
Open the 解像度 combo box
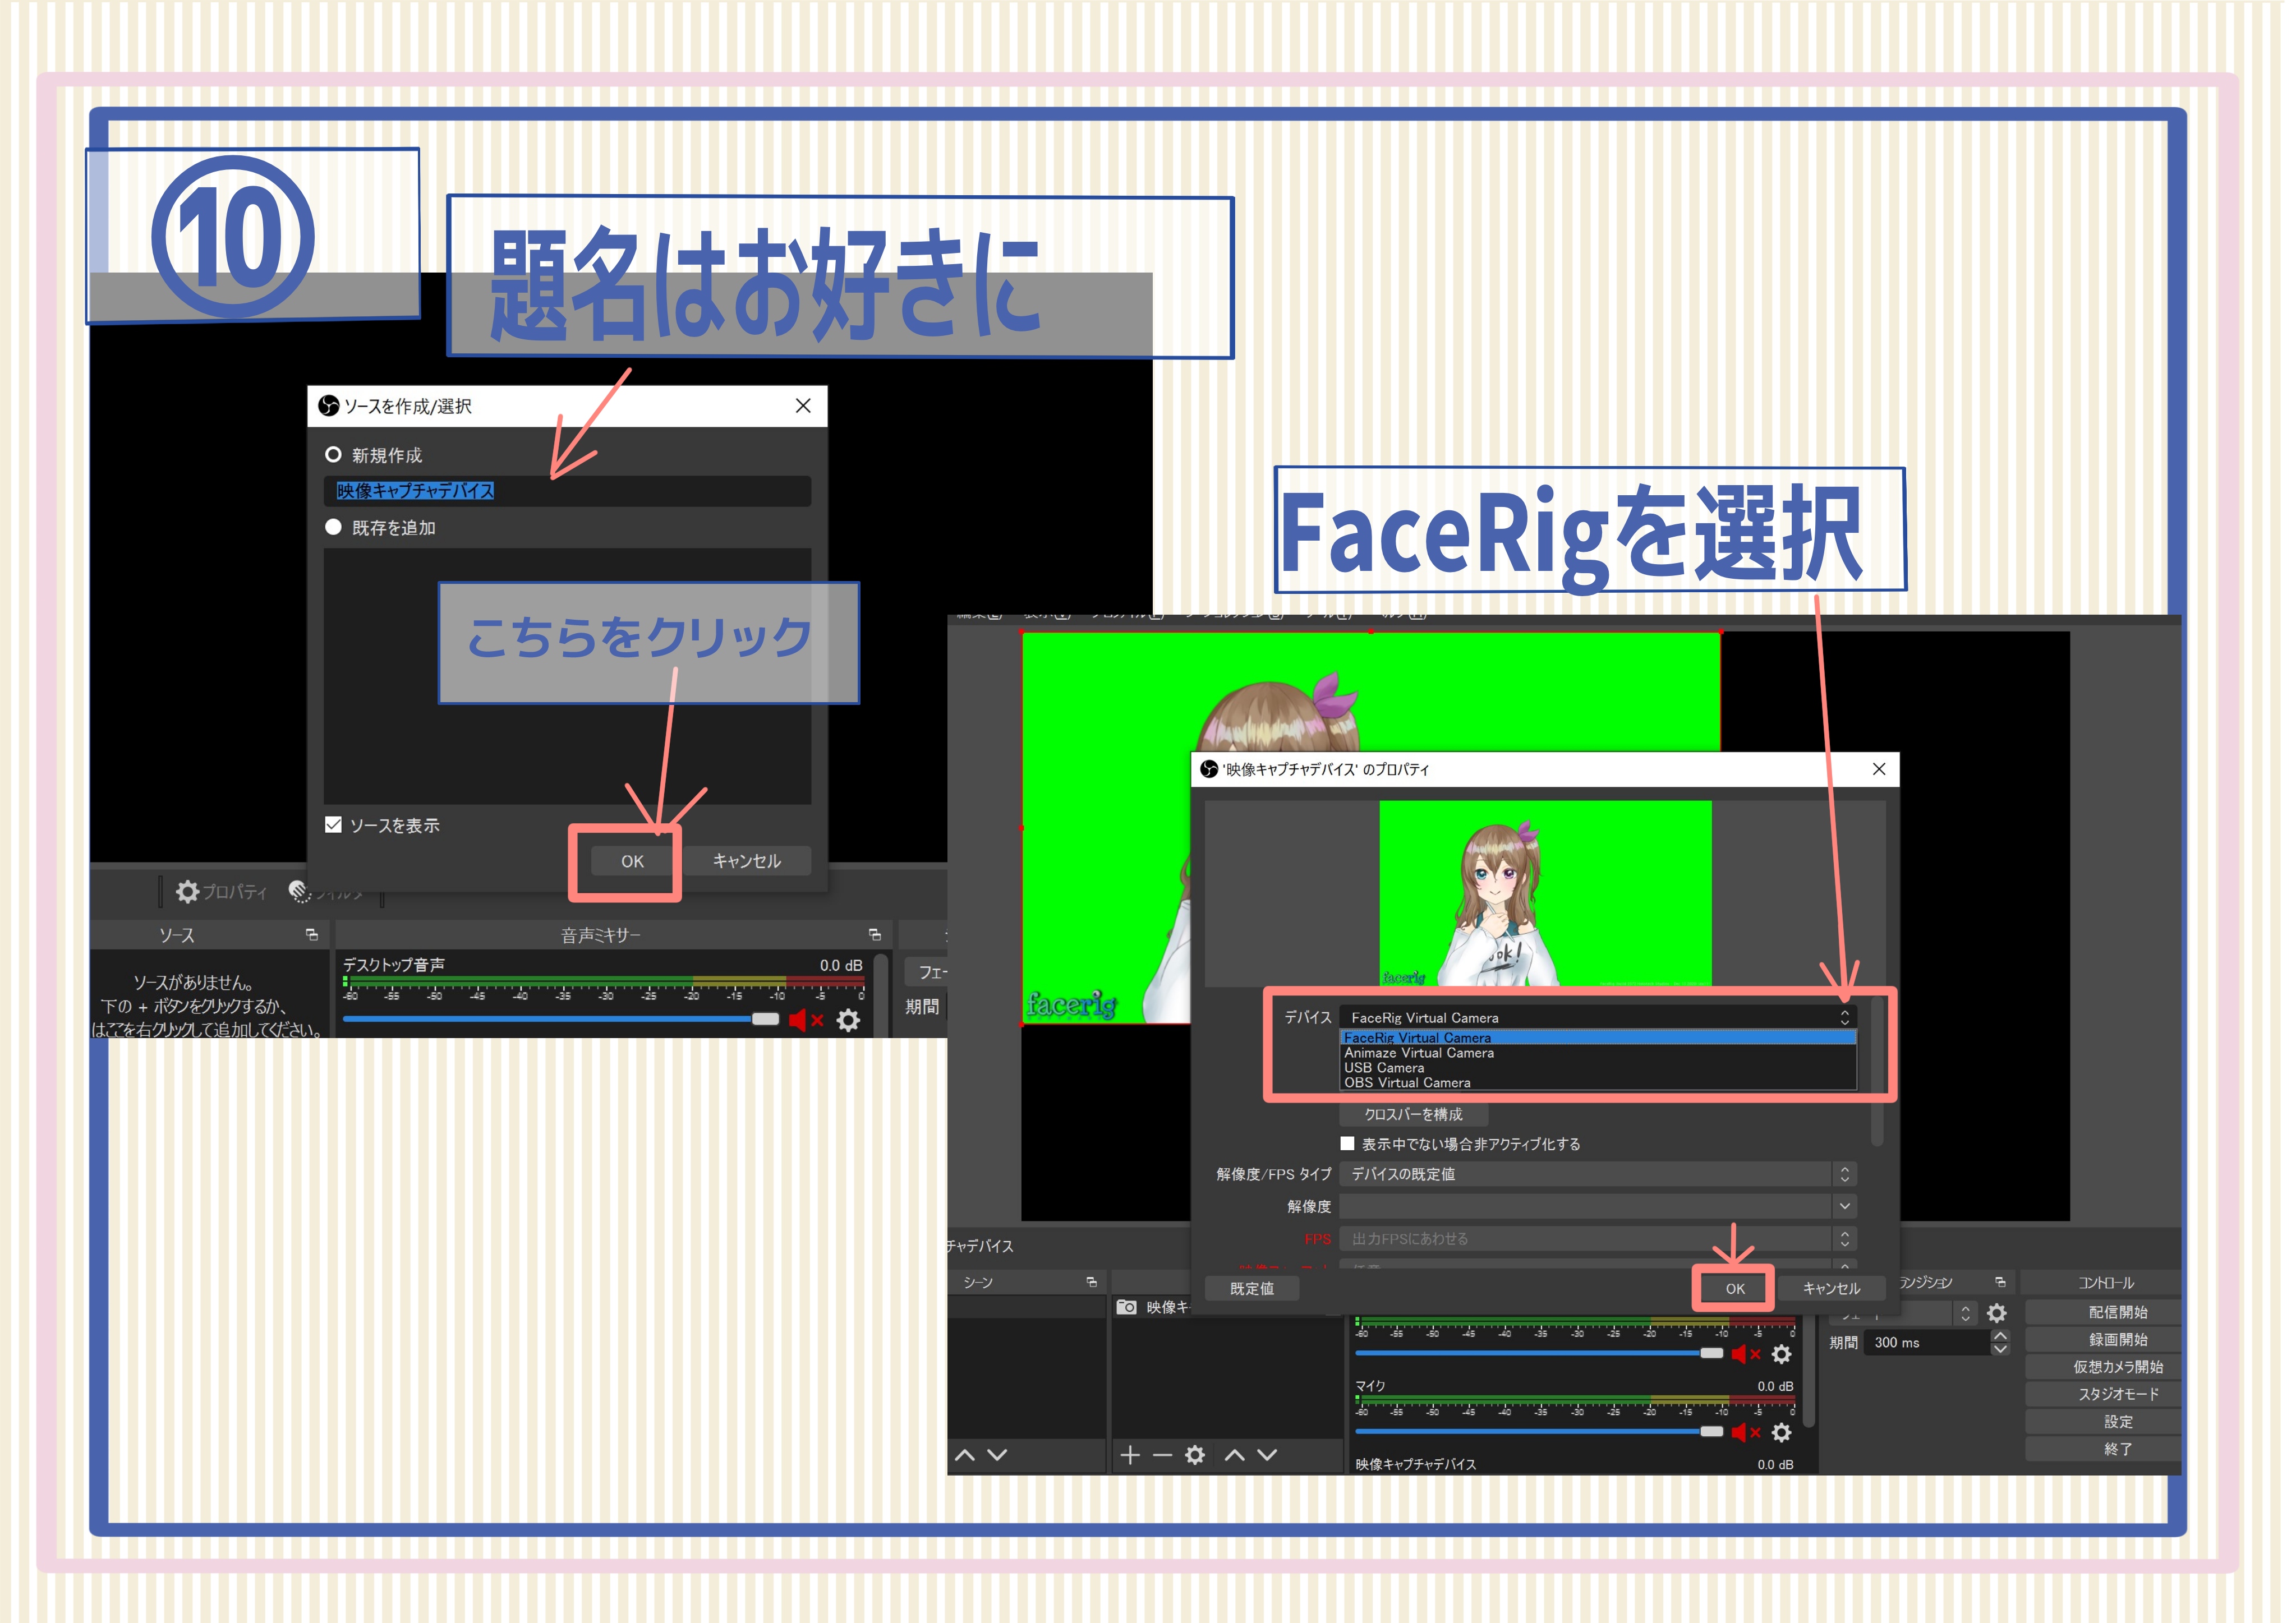coord(1598,1206)
